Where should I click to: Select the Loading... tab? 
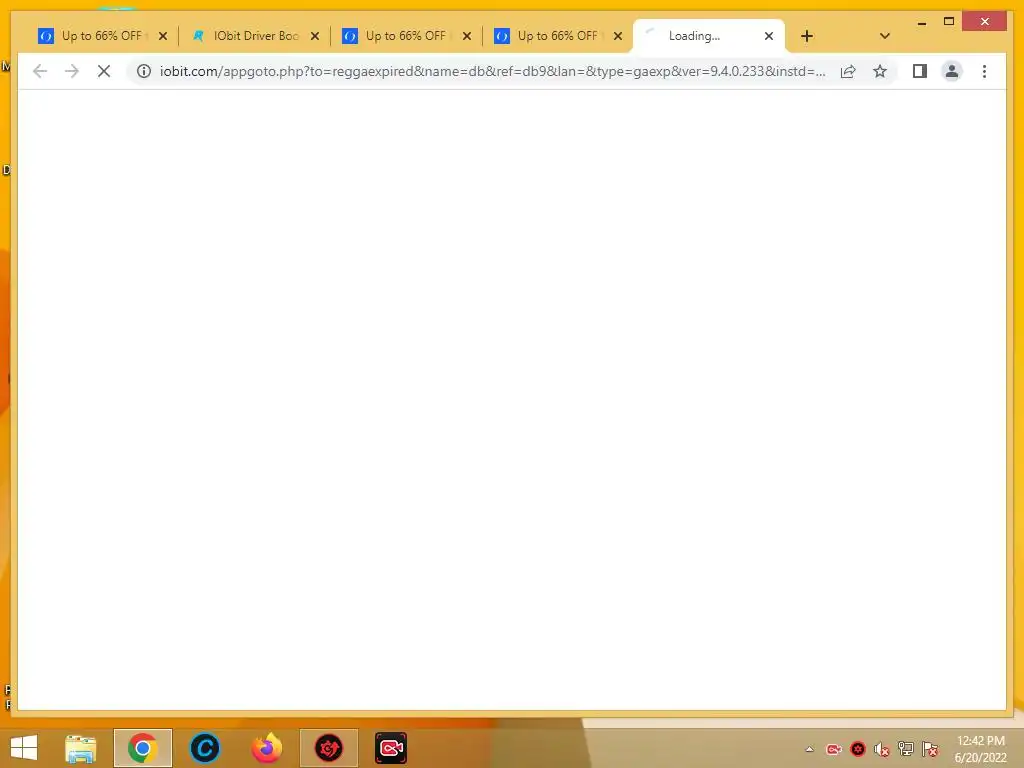click(x=709, y=36)
